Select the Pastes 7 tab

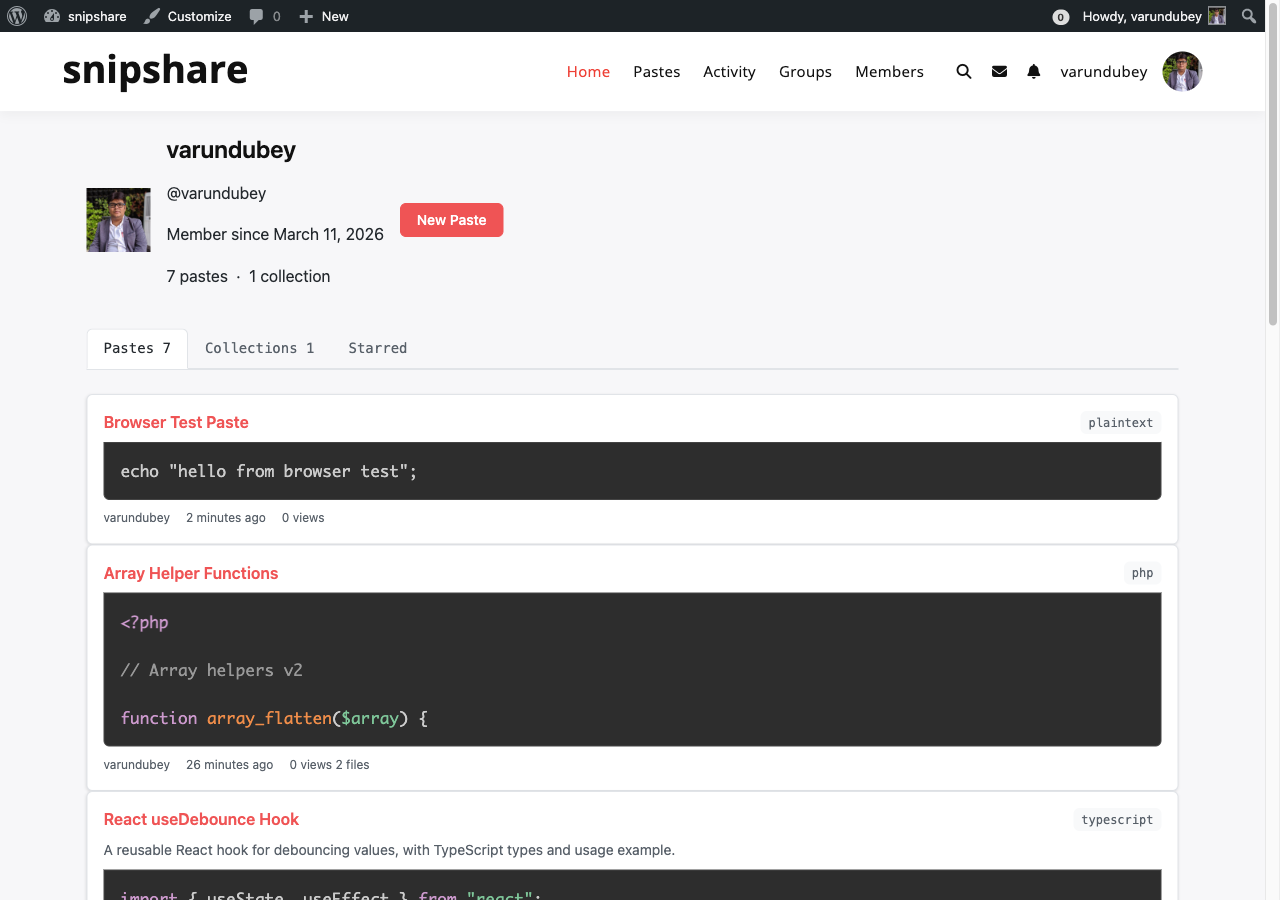pos(136,348)
